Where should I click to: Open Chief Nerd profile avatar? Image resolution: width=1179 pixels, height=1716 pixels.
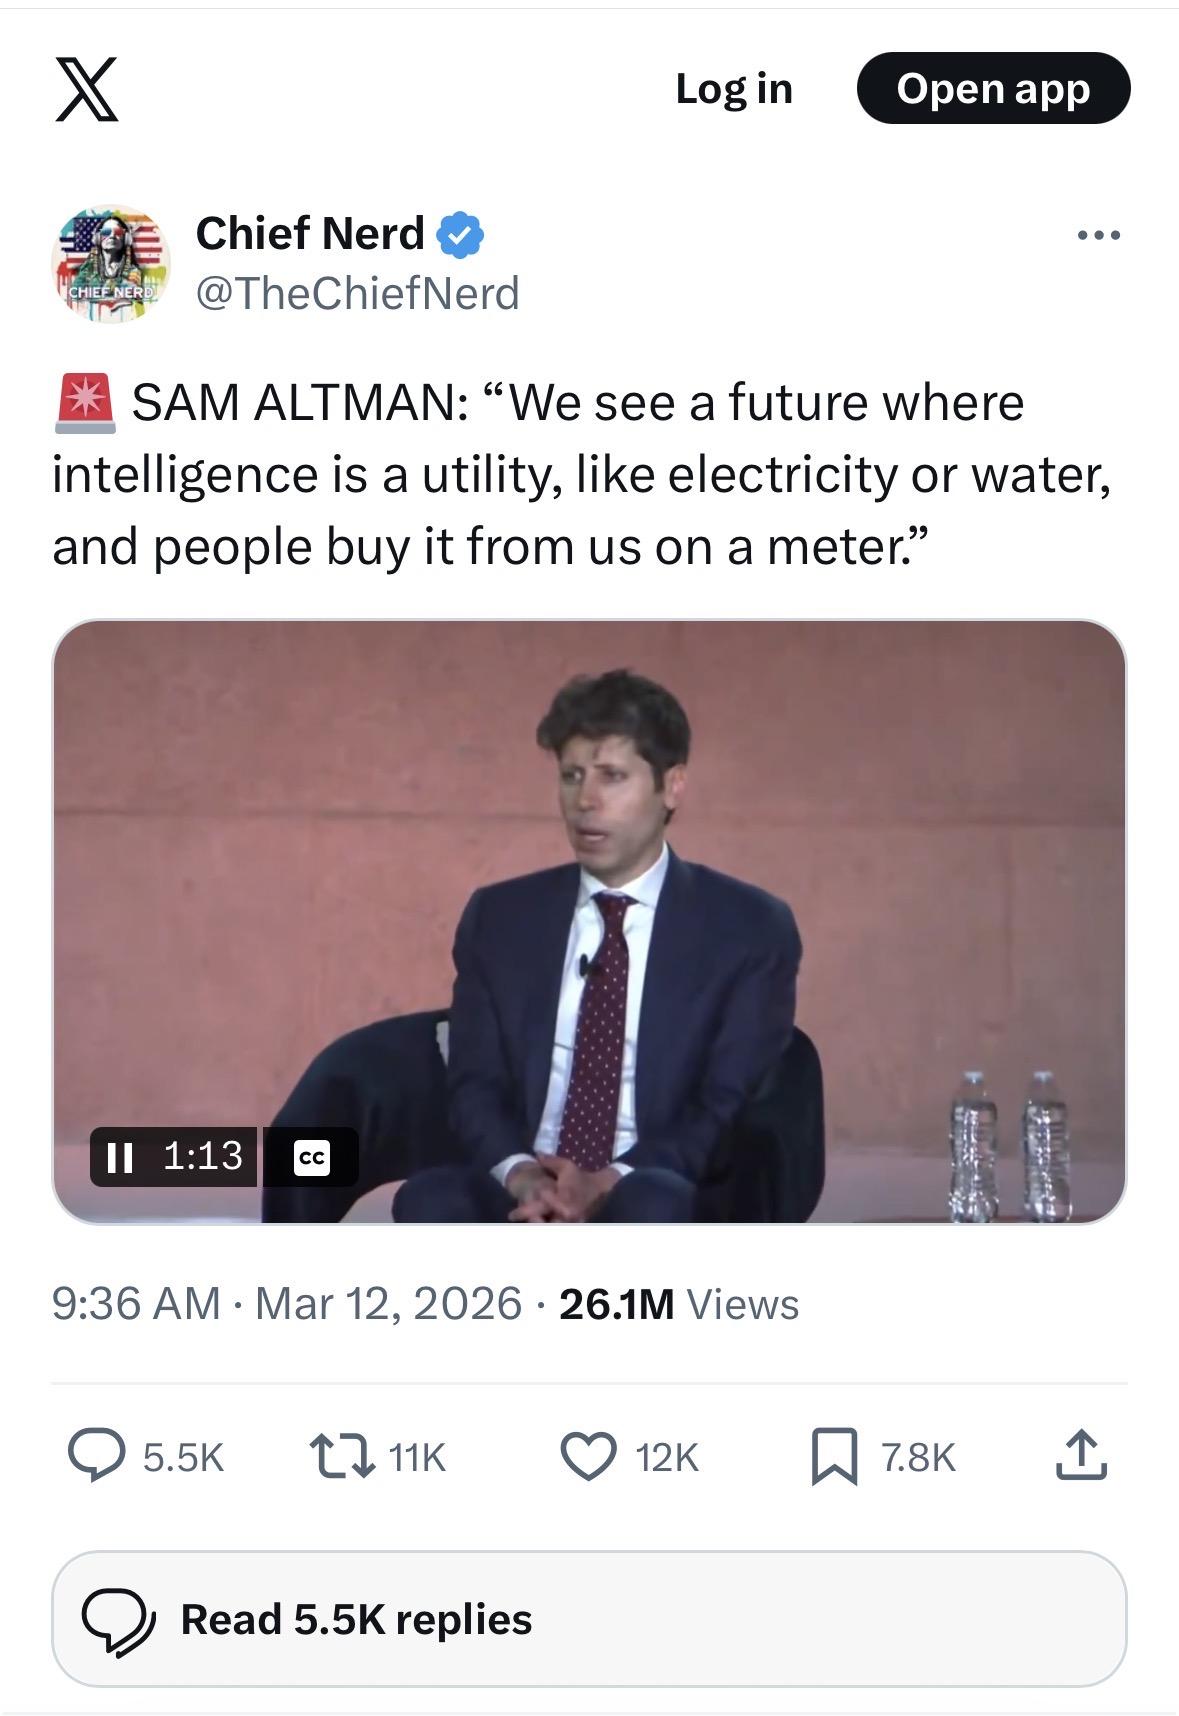(110, 264)
